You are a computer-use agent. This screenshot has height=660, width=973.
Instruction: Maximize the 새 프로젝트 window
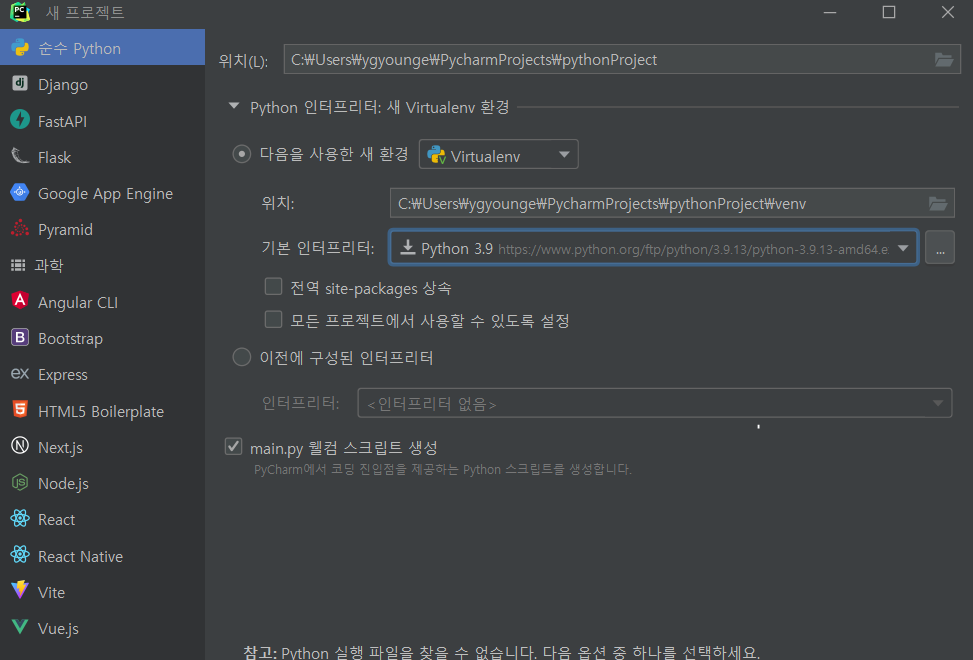tap(889, 12)
